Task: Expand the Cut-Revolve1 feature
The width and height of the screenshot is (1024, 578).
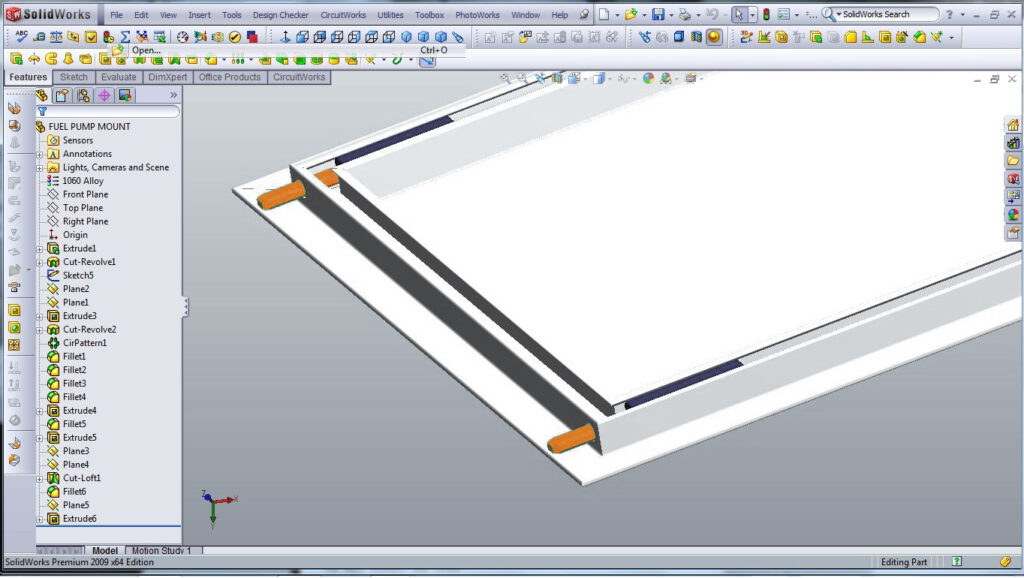Action: (x=40, y=263)
